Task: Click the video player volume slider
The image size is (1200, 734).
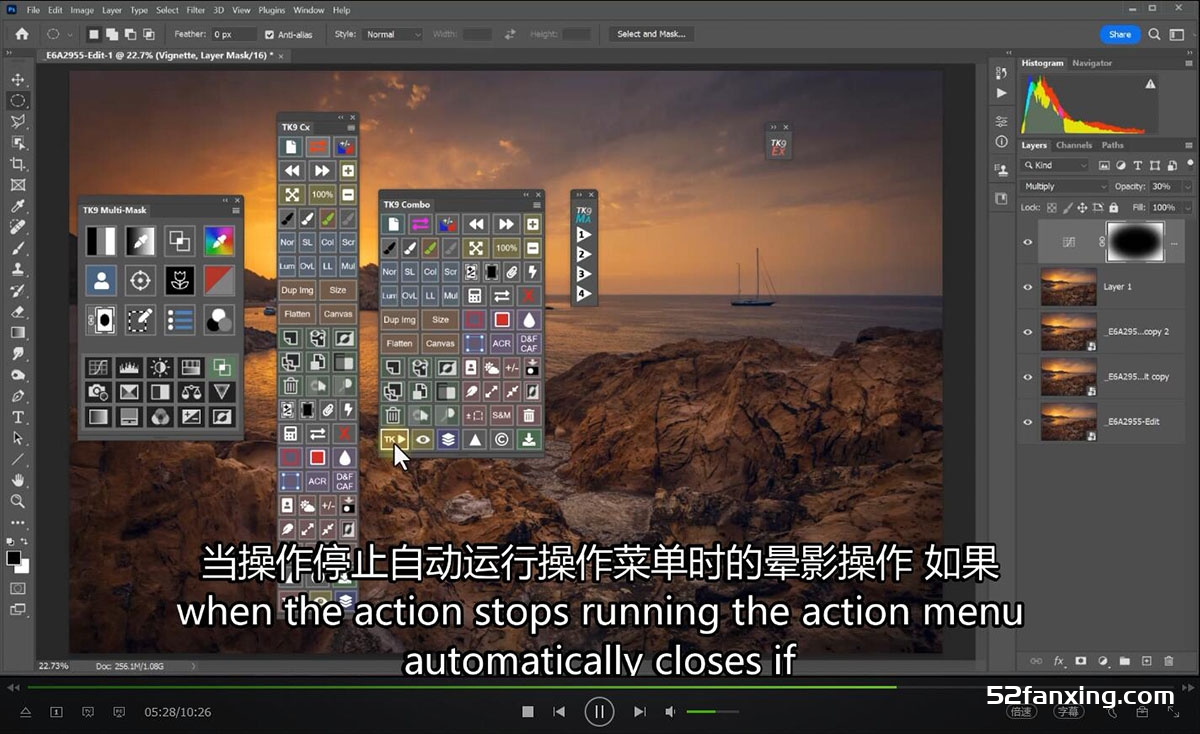Action: click(712, 712)
